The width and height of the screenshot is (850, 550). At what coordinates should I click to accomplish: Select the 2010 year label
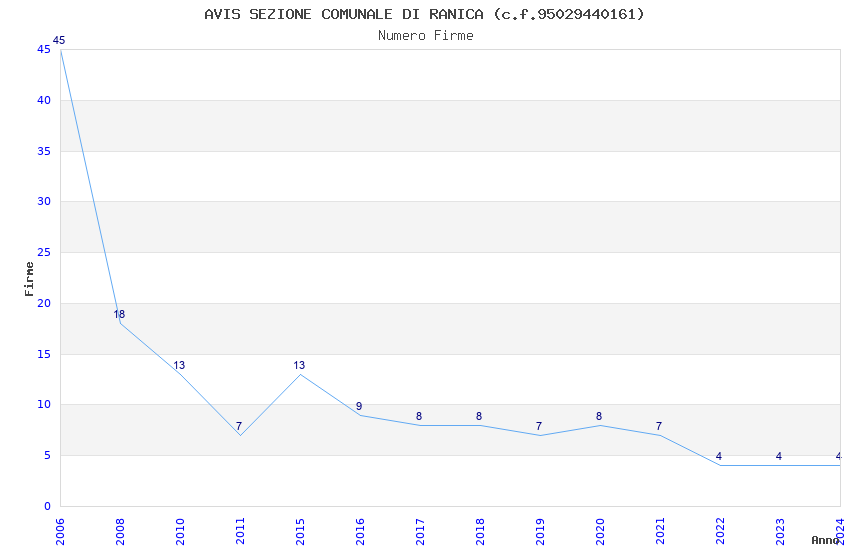tap(180, 531)
